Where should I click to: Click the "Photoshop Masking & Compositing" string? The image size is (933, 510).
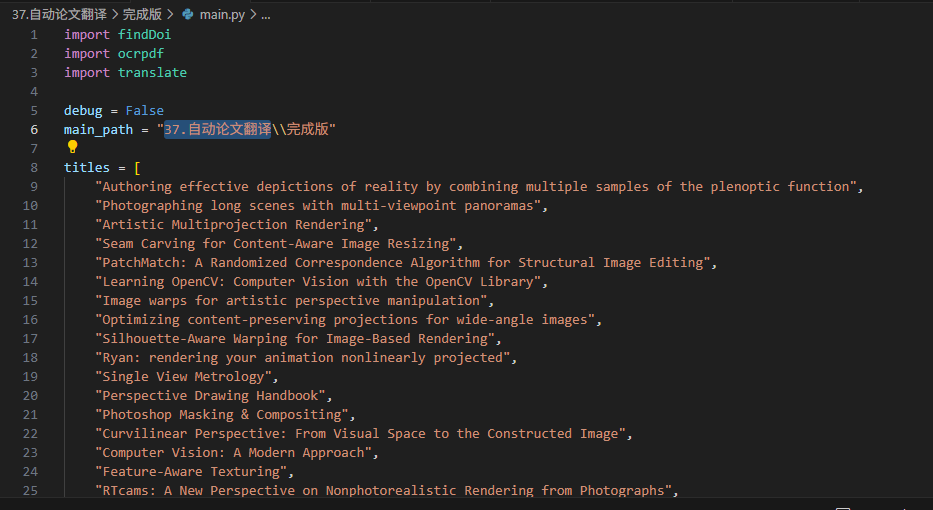point(222,415)
